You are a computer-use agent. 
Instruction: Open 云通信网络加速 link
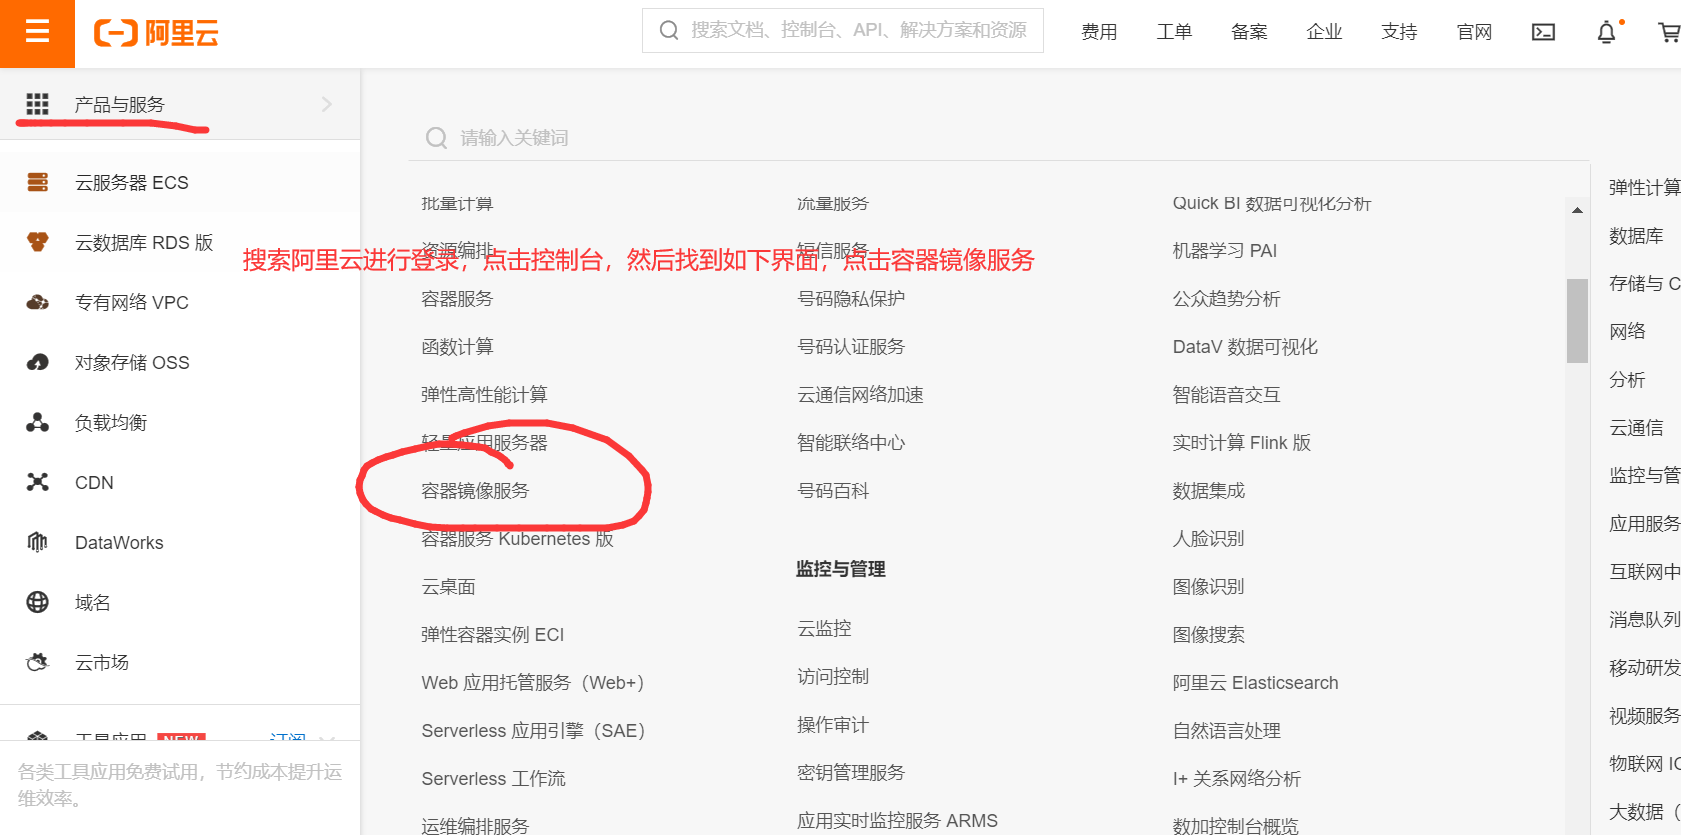[860, 395]
